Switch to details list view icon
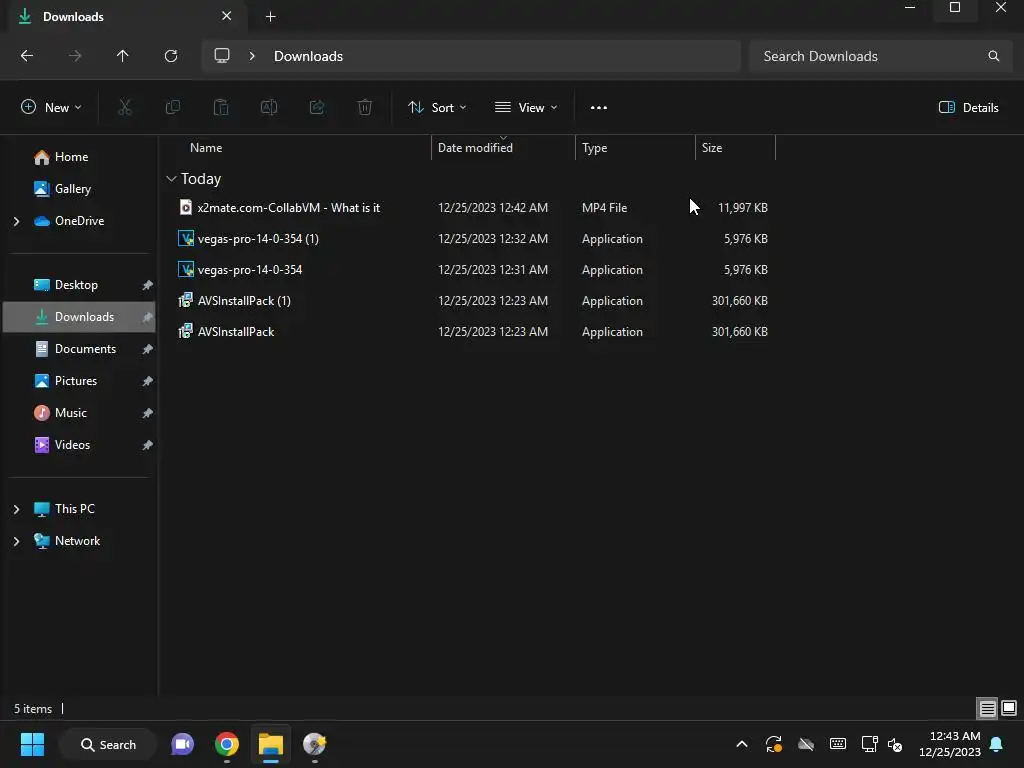Viewport: 1024px width, 768px height. pyautogui.click(x=987, y=708)
